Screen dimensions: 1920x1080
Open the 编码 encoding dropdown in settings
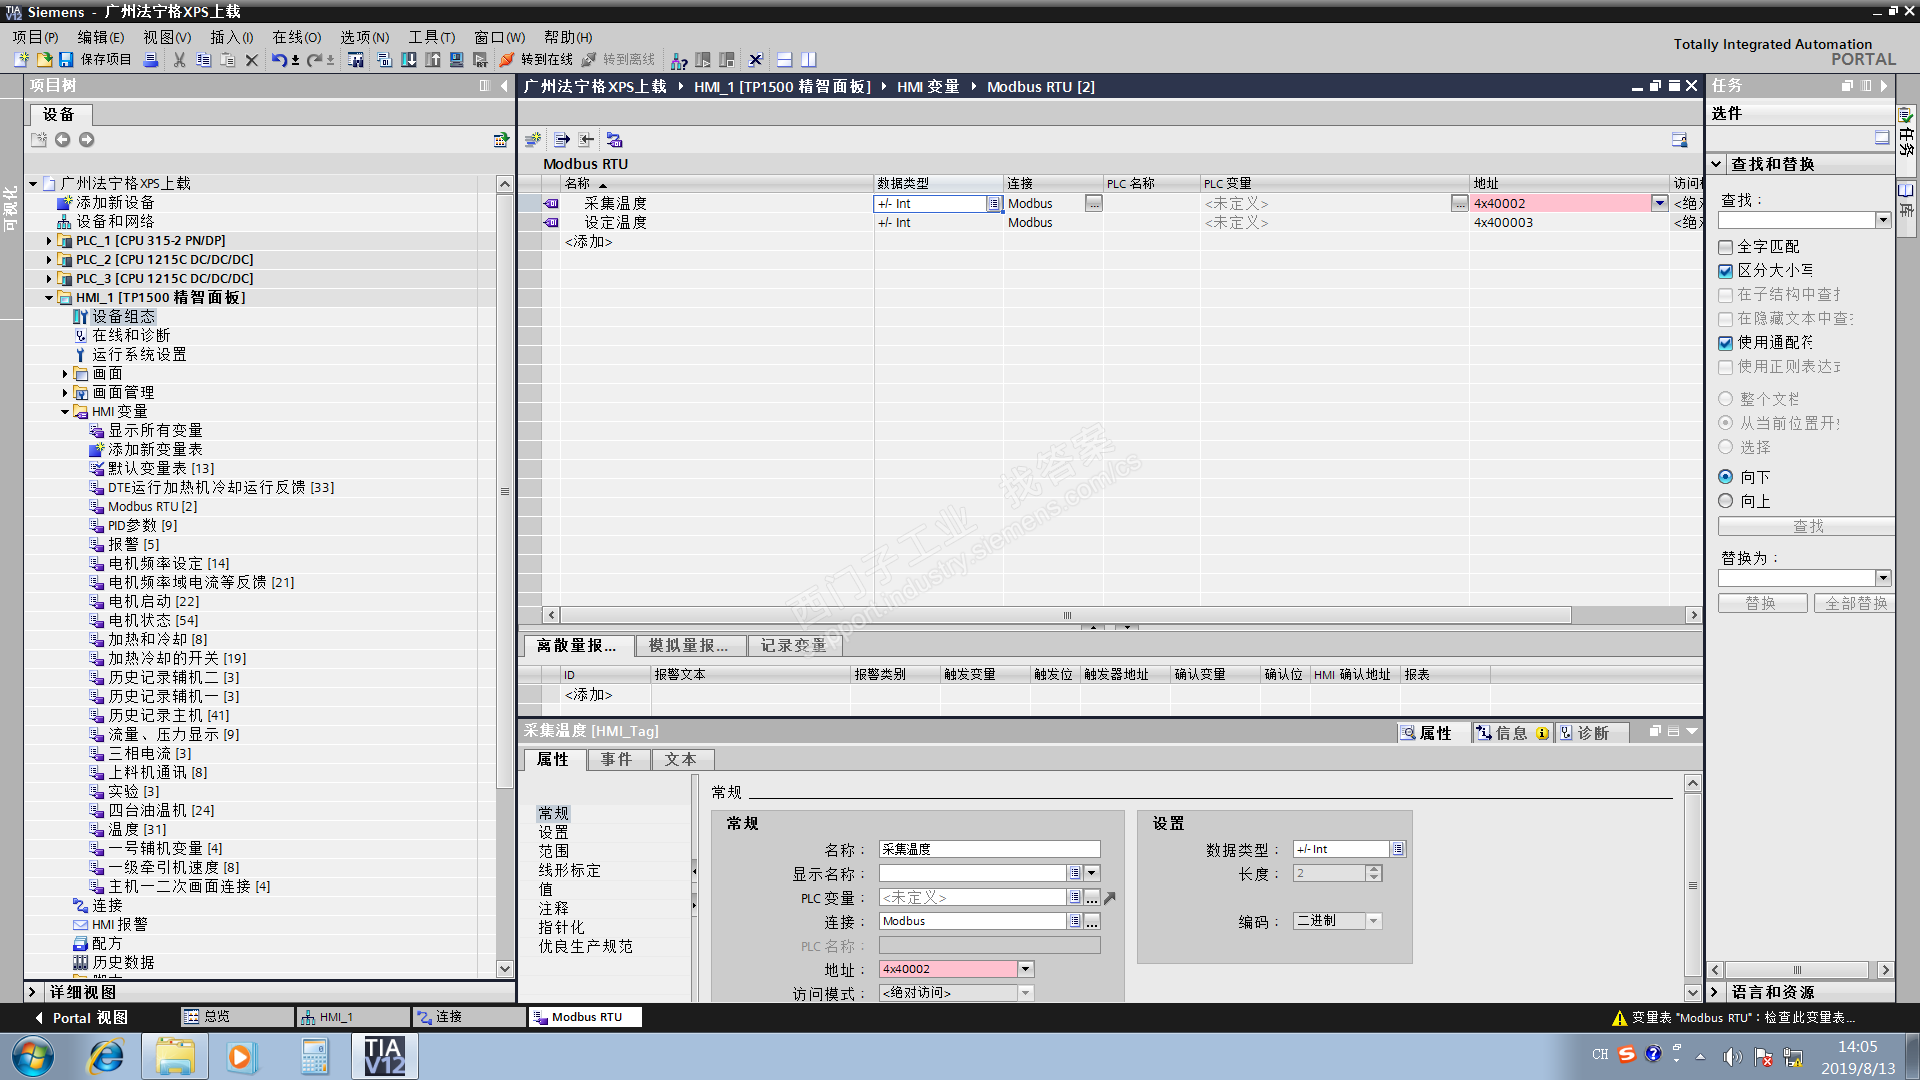pos(1373,921)
